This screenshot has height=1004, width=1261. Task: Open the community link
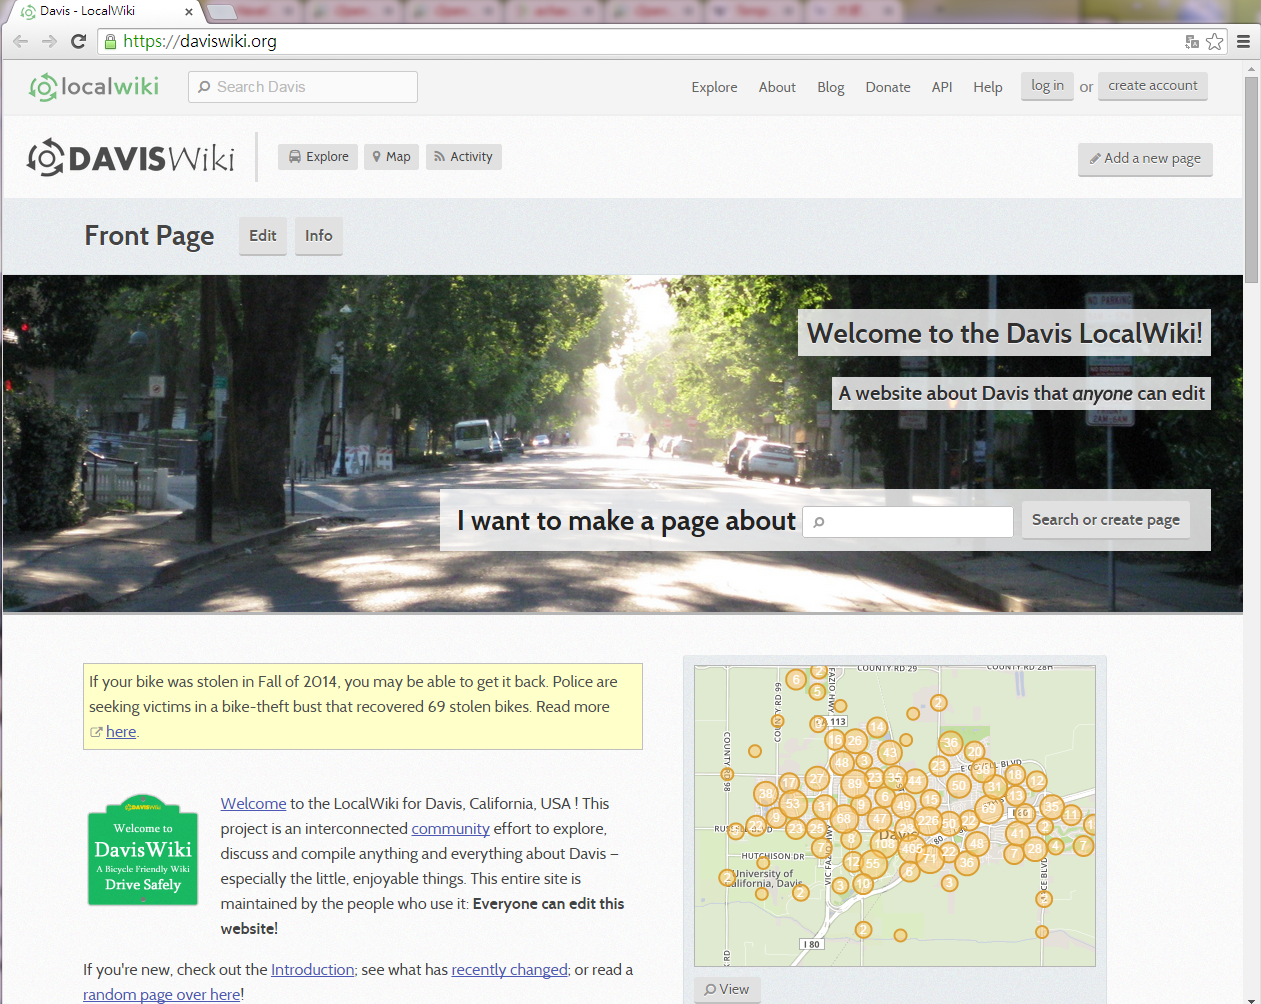[x=450, y=829]
